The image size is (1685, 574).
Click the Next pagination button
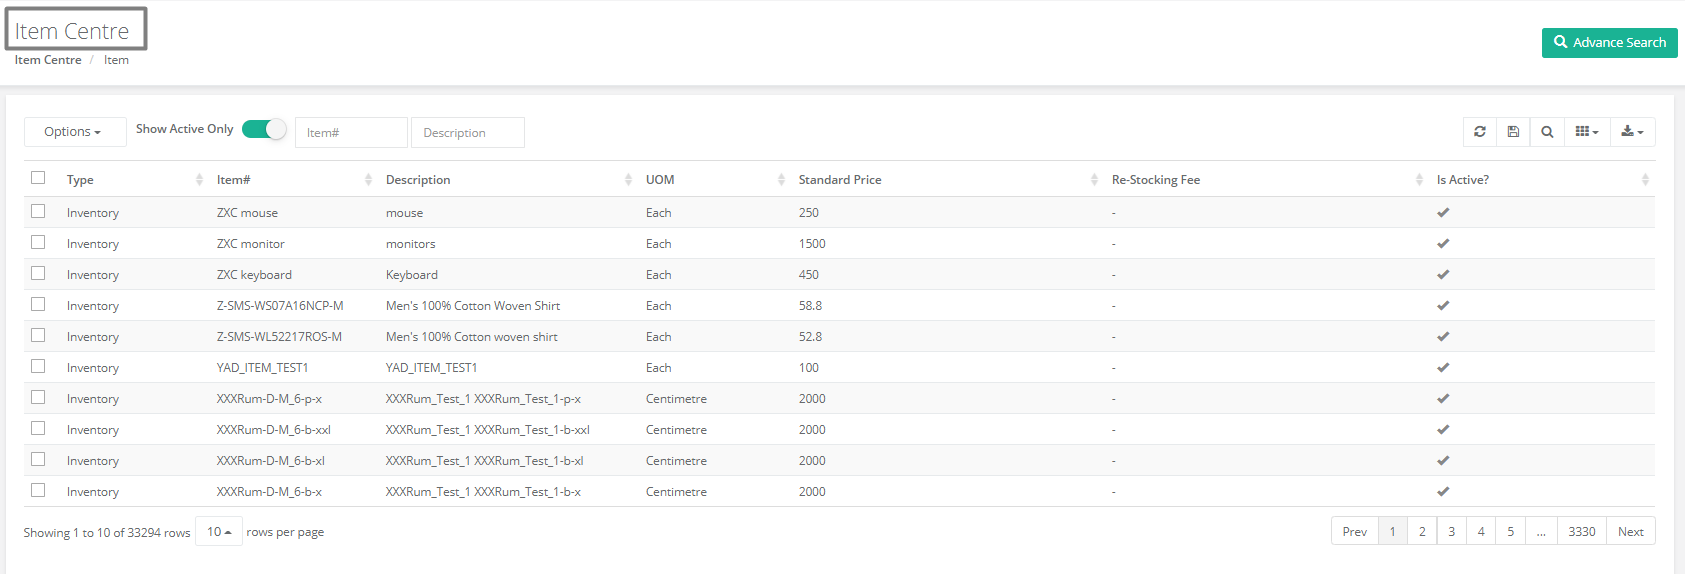point(1630,532)
